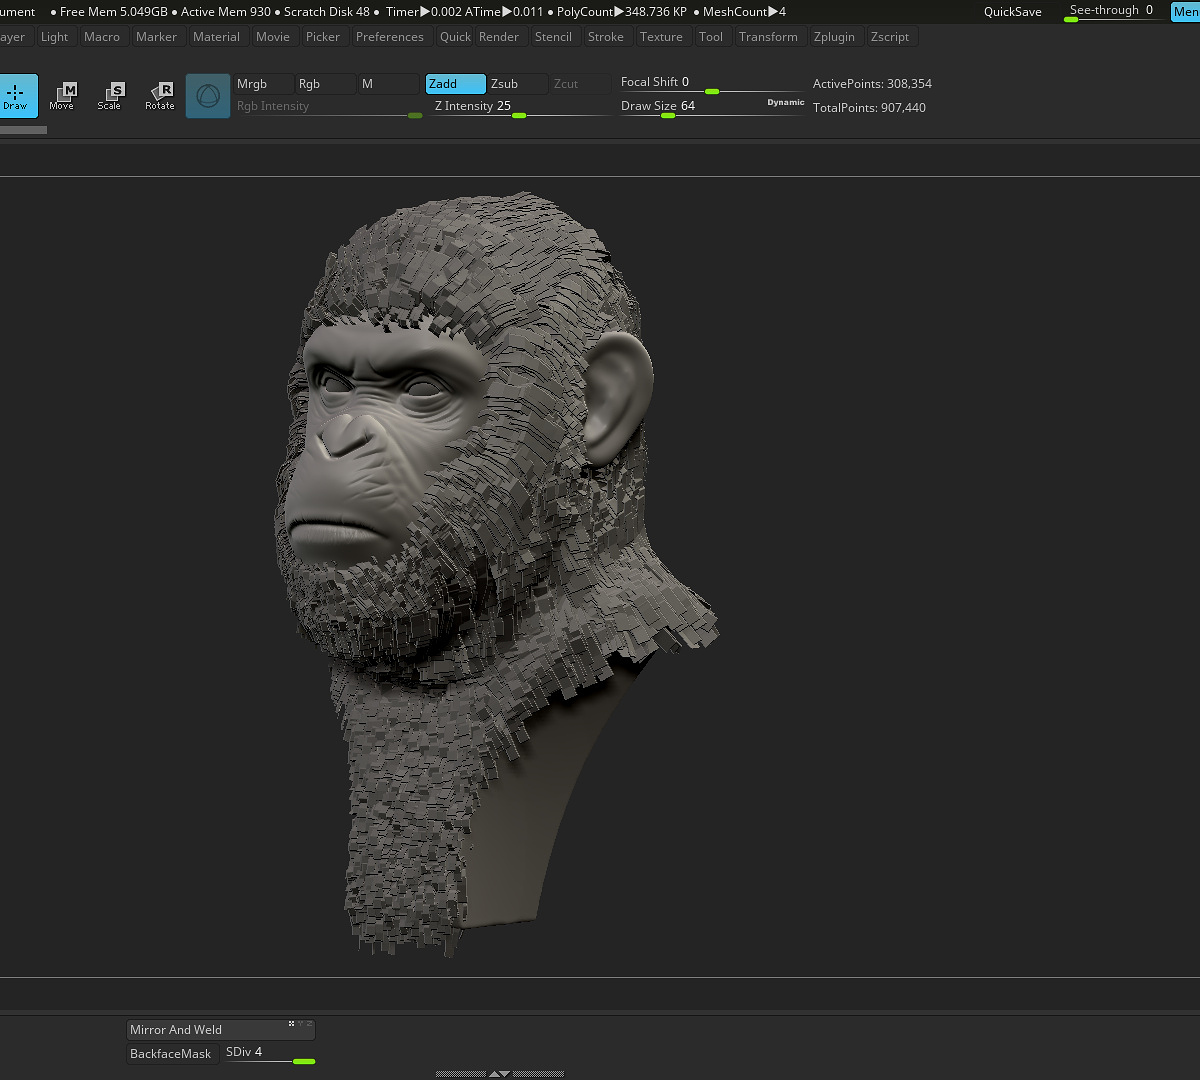Click the MeshCount 4 status
1200x1080 pixels.
pyautogui.click(x=744, y=12)
